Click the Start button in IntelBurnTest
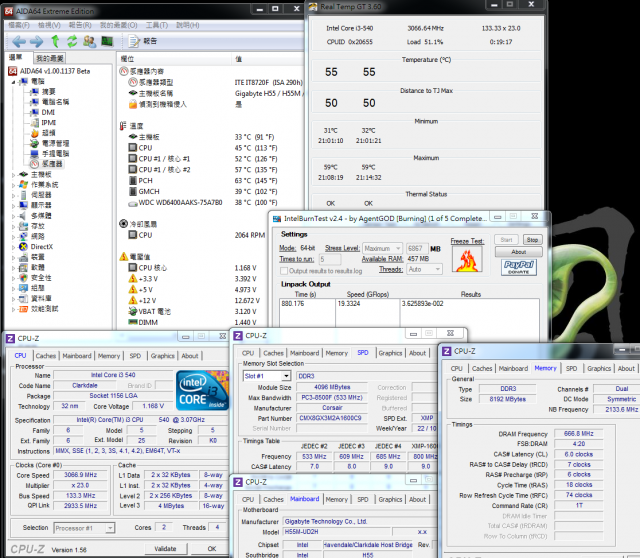 tap(506, 240)
